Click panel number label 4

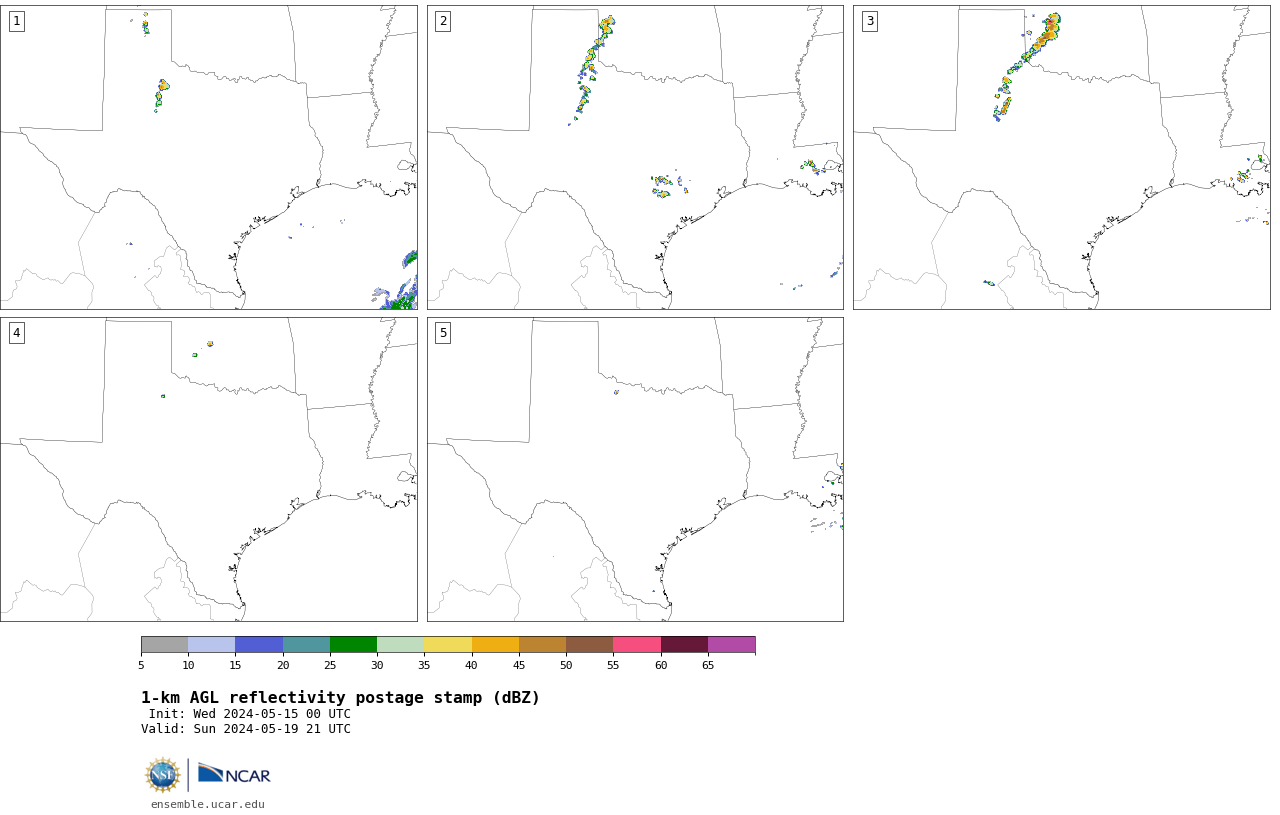point(16,333)
